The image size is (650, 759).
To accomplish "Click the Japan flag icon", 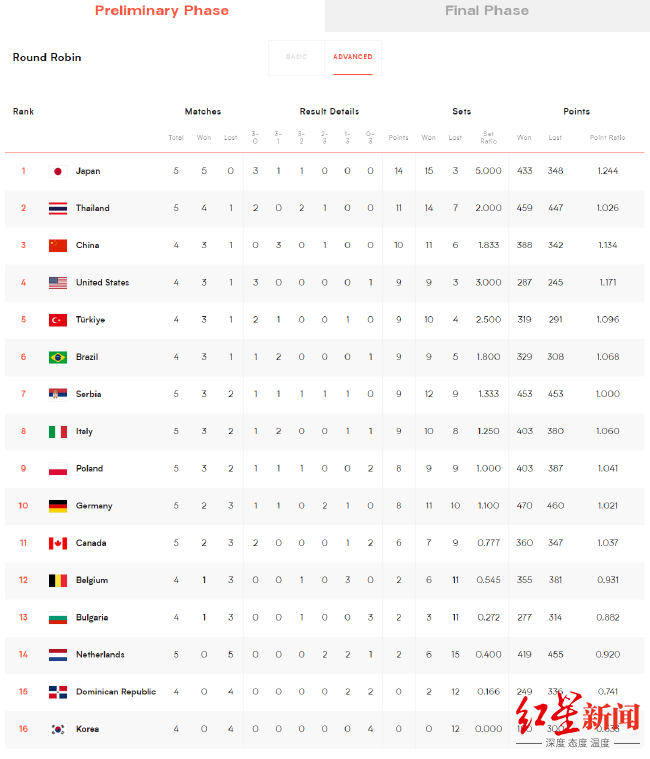I will click(x=58, y=171).
